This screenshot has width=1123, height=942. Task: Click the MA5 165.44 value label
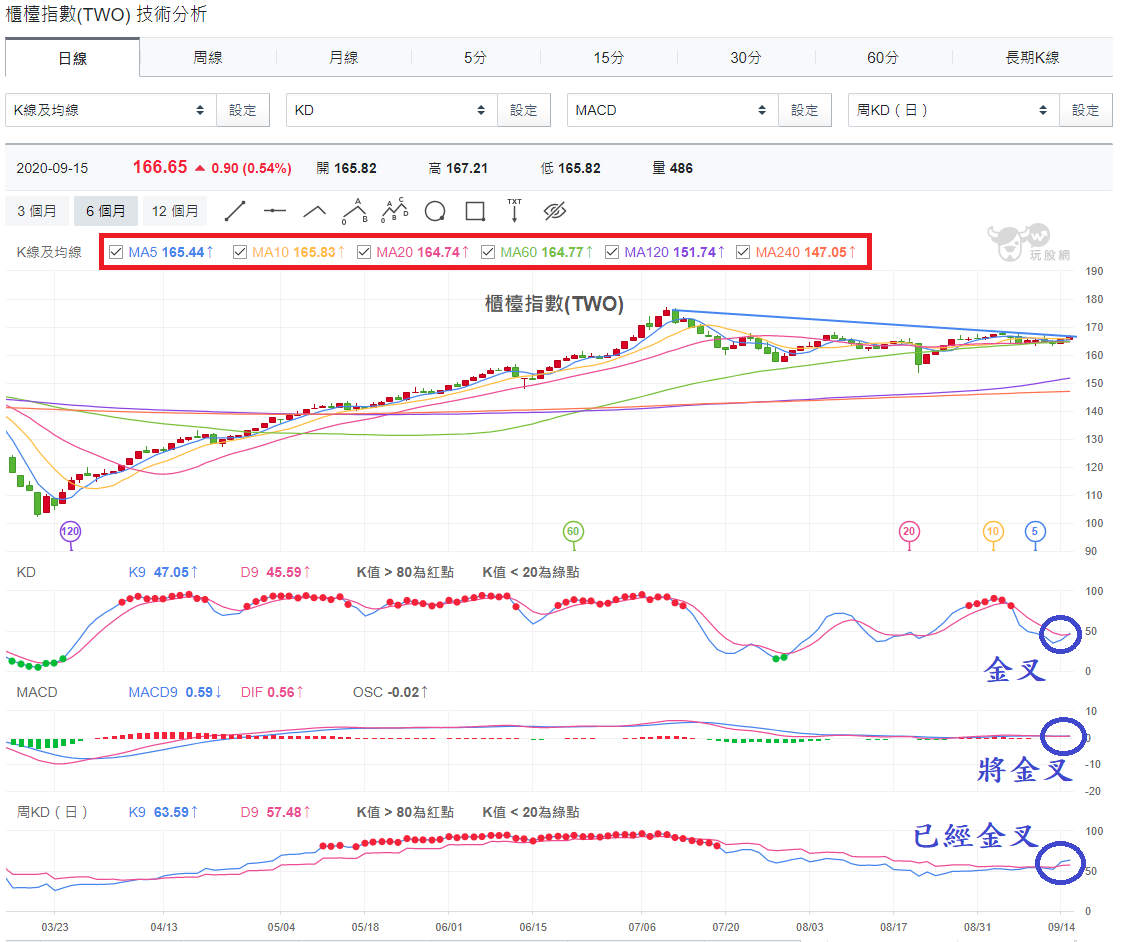point(171,252)
